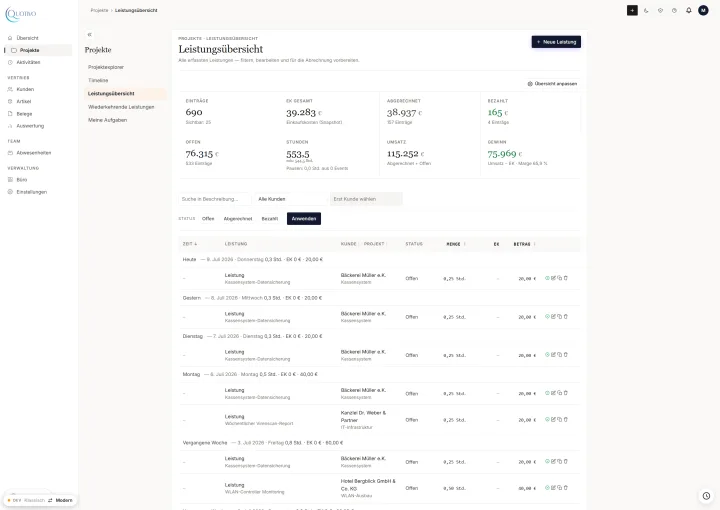Click the Kunde column header
The image size is (720, 510).
point(349,244)
